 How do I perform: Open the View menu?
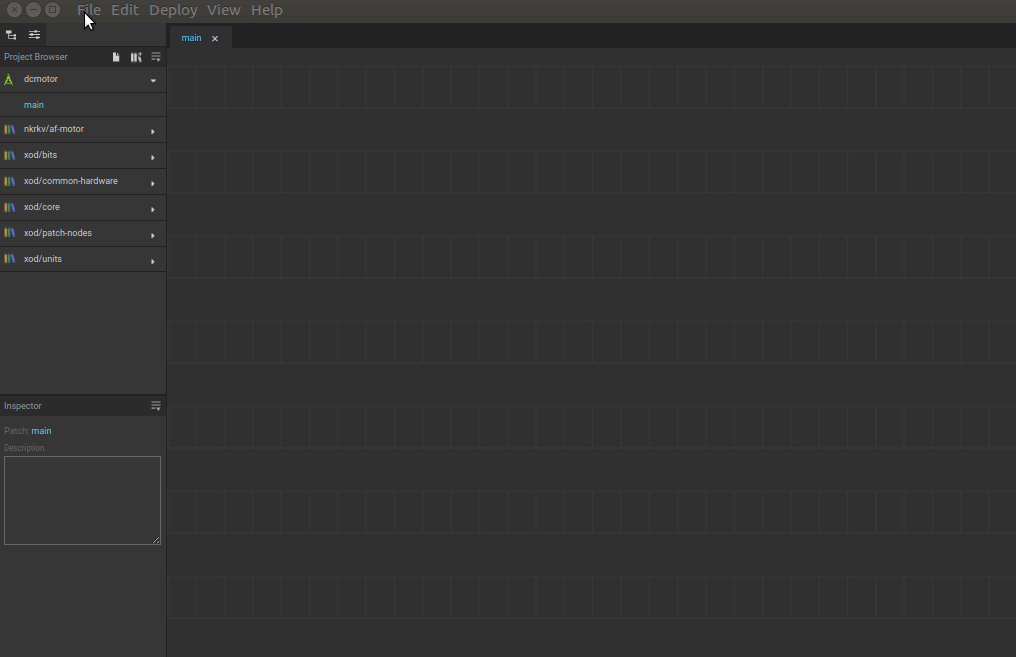click(224, 10)
